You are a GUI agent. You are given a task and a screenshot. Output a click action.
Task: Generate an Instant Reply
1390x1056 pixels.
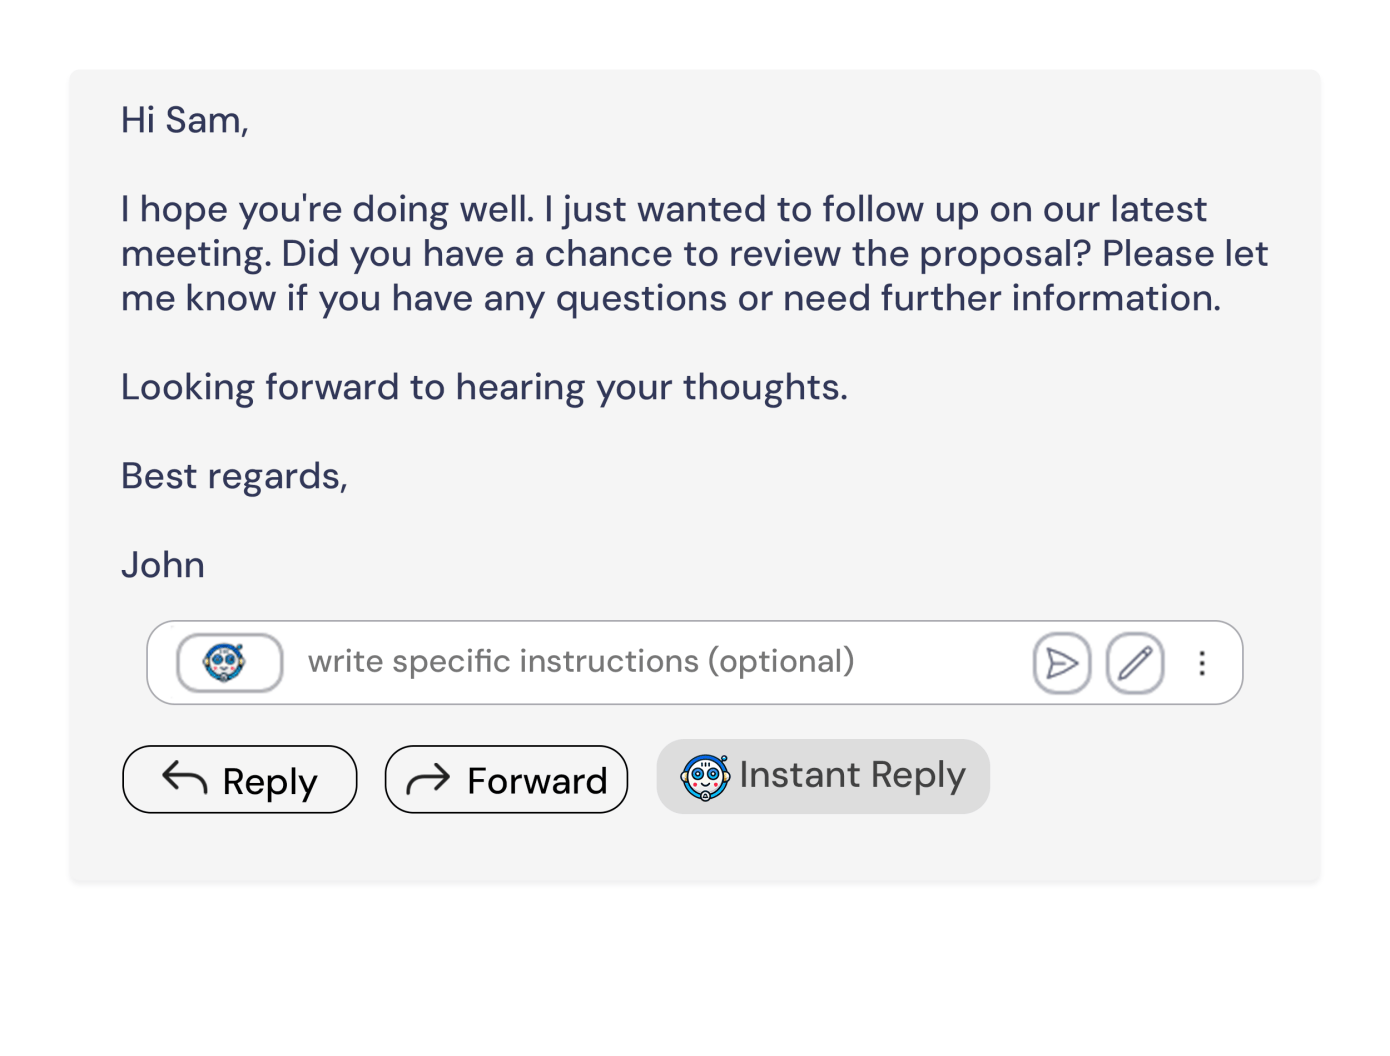point(822,776)
